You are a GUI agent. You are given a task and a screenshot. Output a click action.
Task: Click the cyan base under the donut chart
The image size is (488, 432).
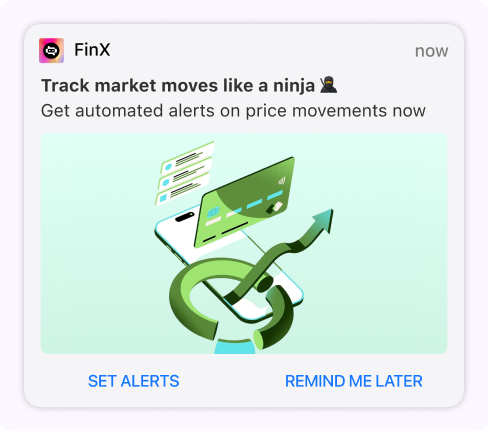[234, 347]
